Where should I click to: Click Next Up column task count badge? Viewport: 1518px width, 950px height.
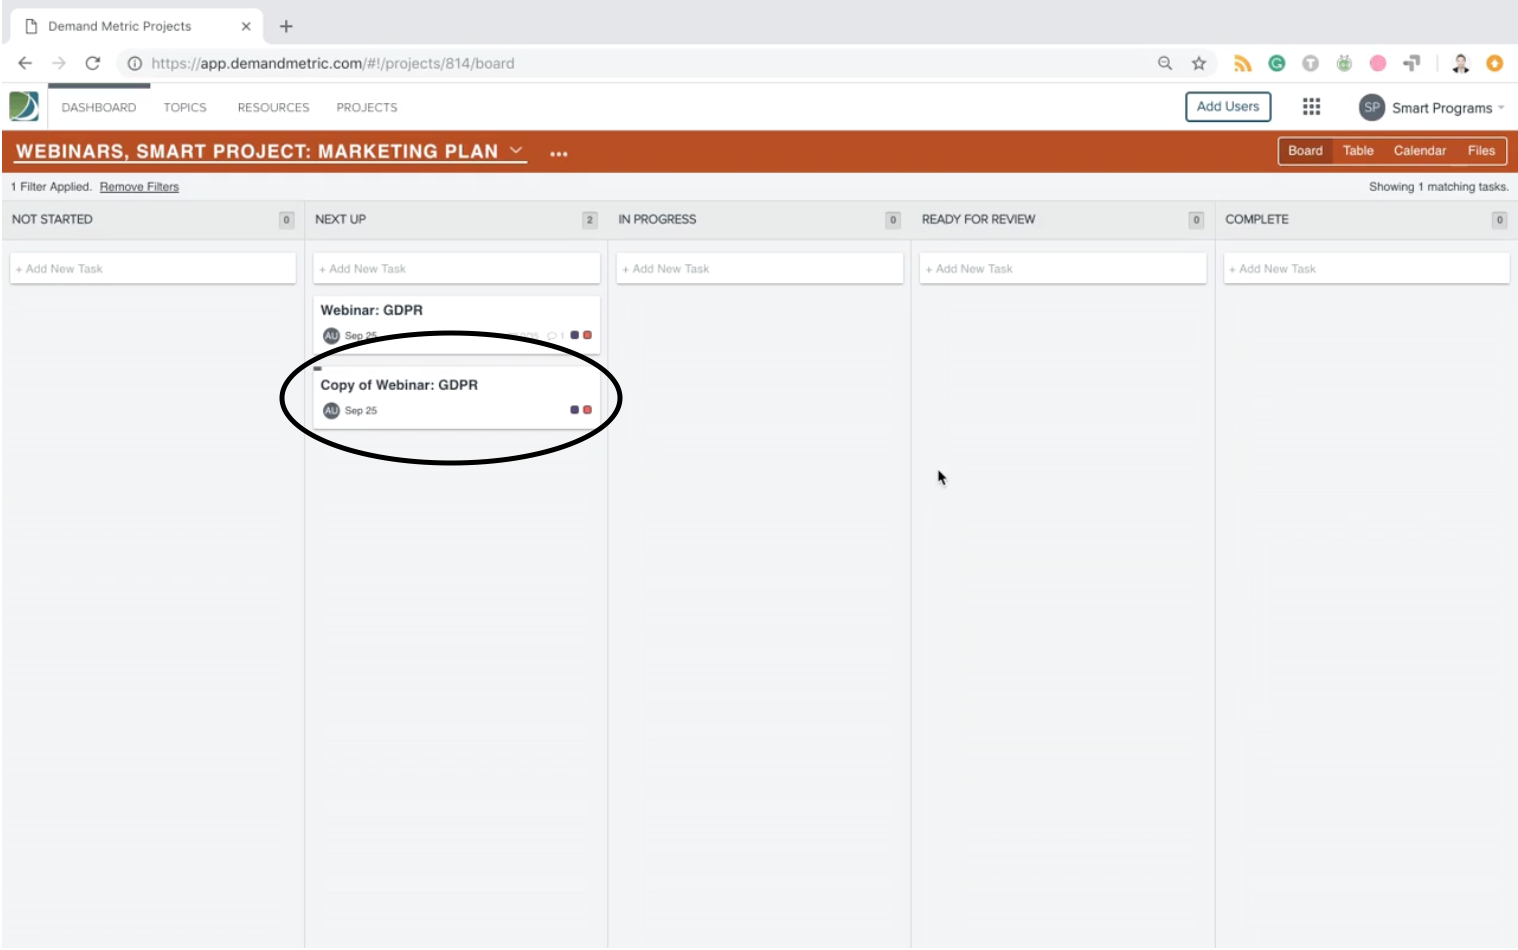pyautogui.click(x=590, y=220)
